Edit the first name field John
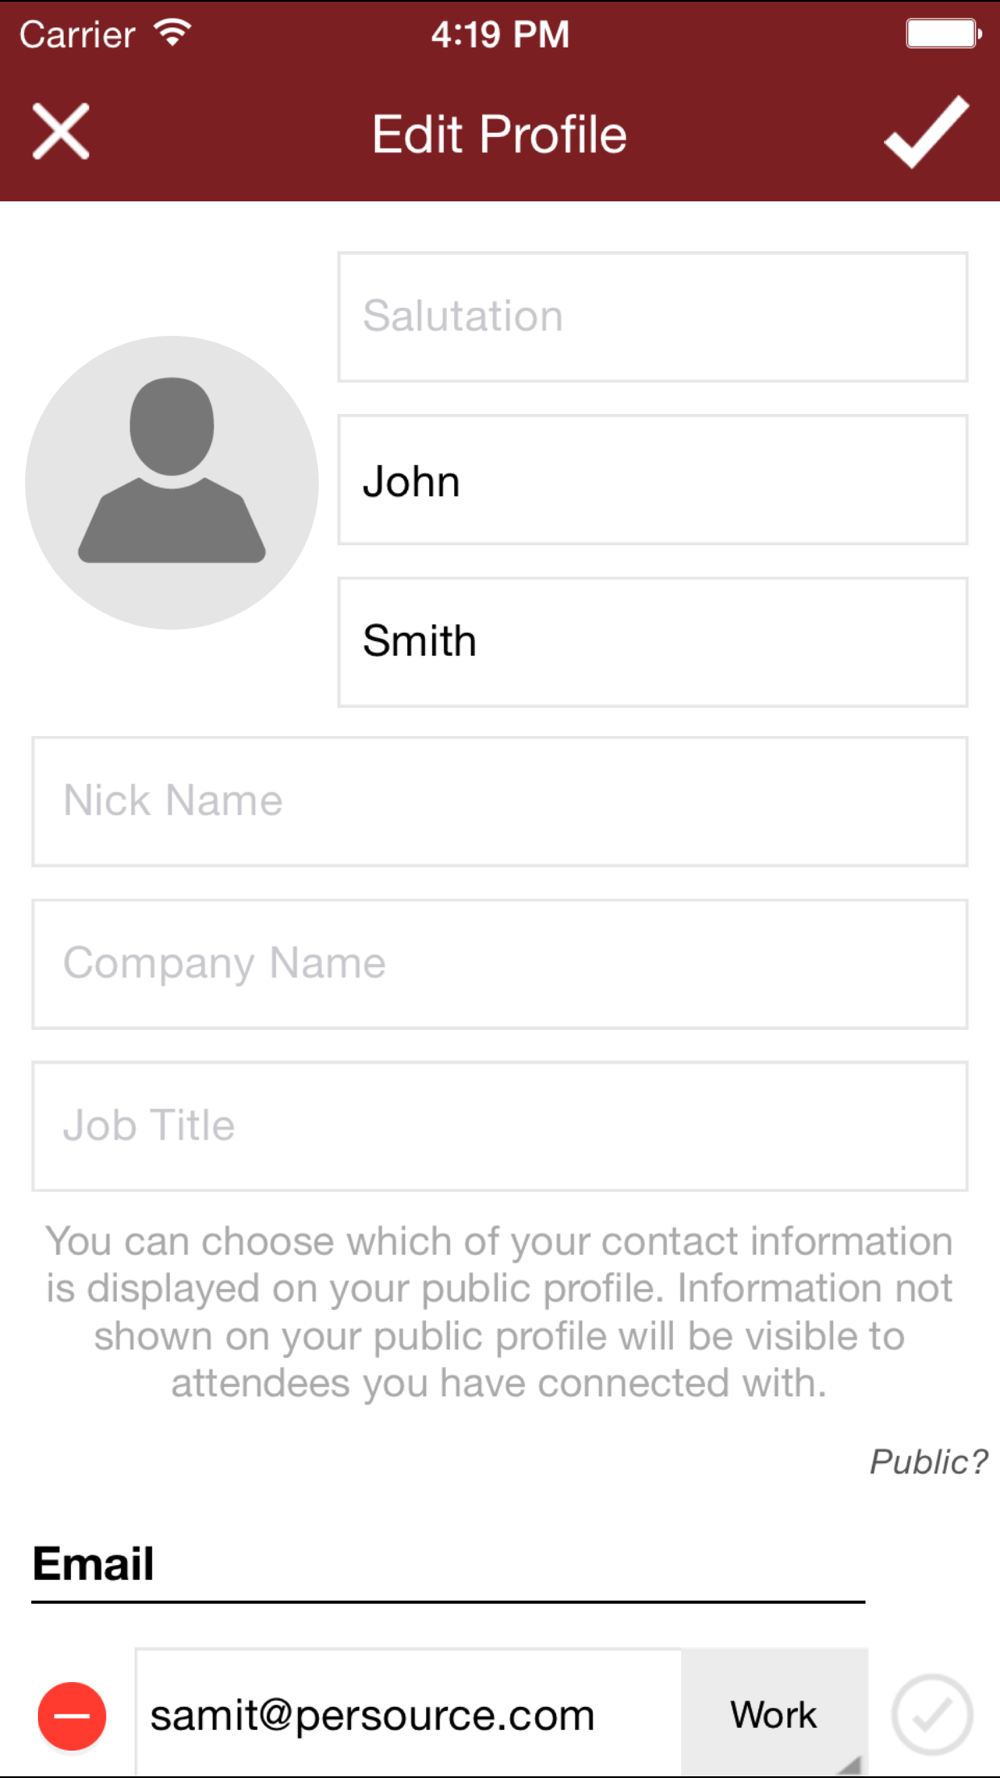Screen dimensions: 1000x1778 (653, 480)
